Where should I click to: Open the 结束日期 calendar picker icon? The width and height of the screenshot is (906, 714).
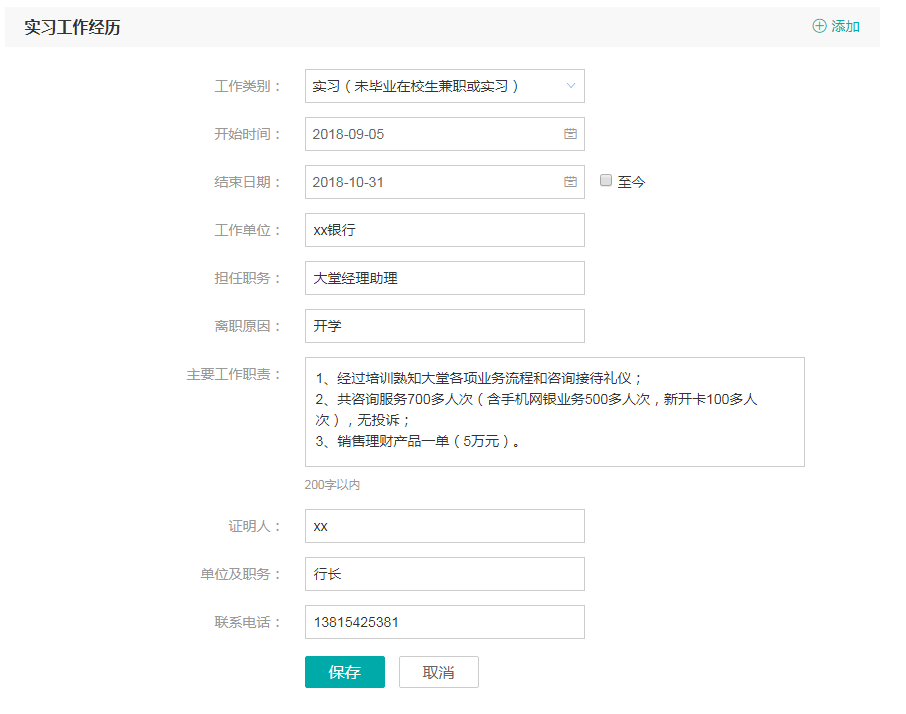[x=570, y=182]
